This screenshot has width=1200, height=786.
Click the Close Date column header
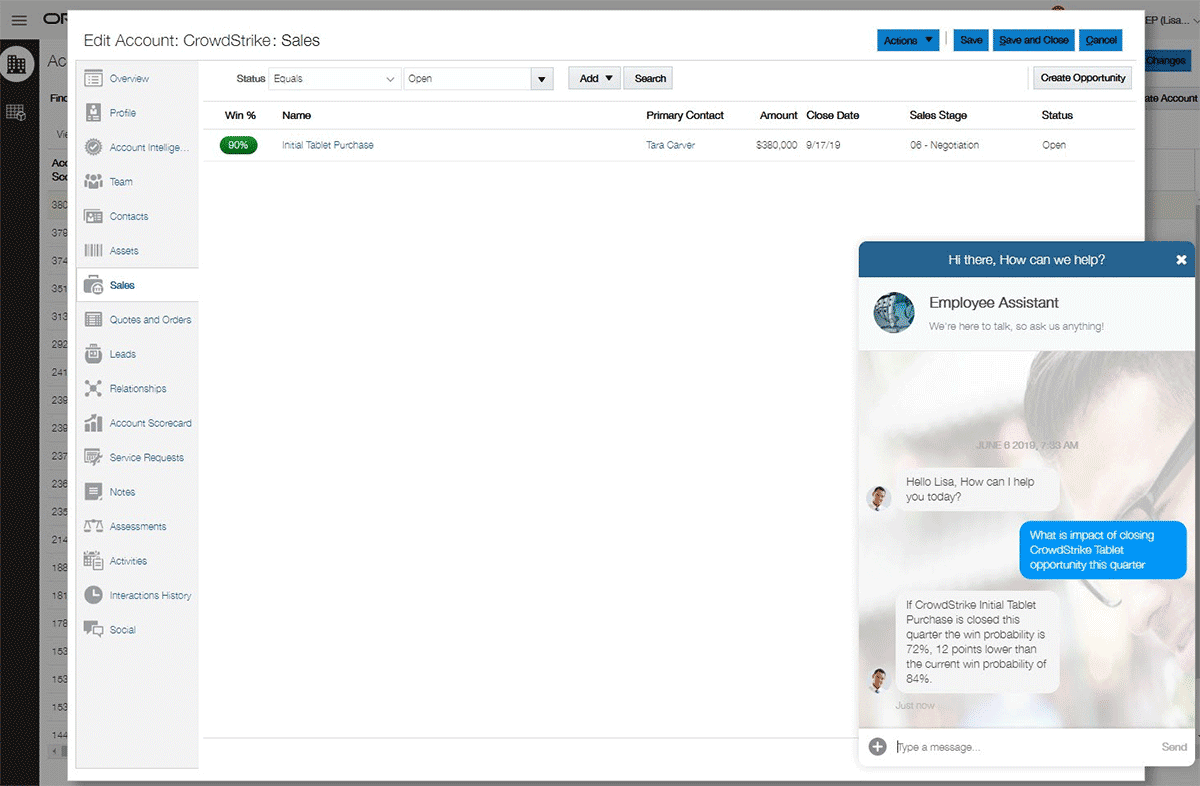pos(833,115)
